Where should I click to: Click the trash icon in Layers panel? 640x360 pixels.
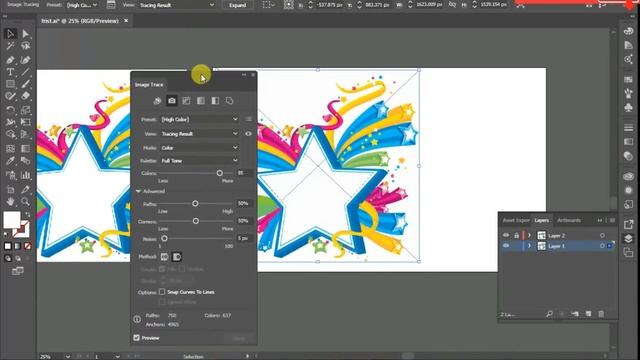tap(601, 314)
